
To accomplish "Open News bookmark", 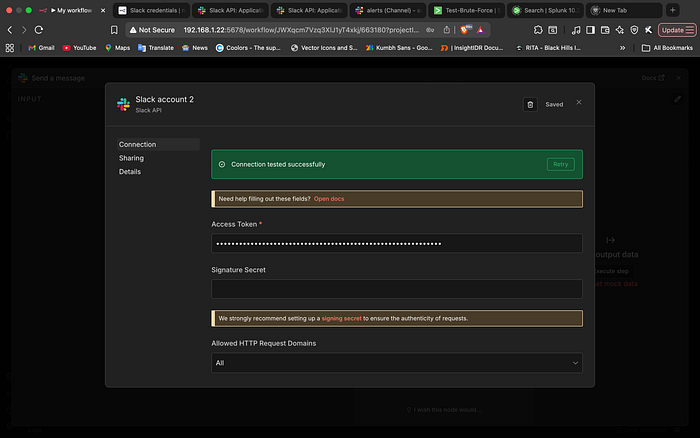I will pos(195,48).
